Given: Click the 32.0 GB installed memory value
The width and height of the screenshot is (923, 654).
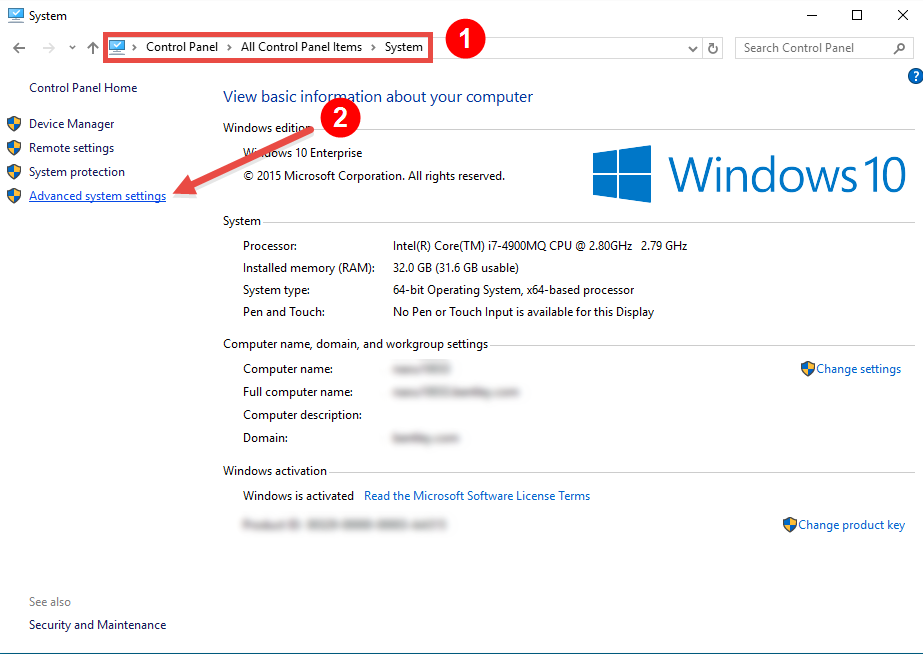Looking at the screenshot, I should pyautogui.click(x=456, y=268).
